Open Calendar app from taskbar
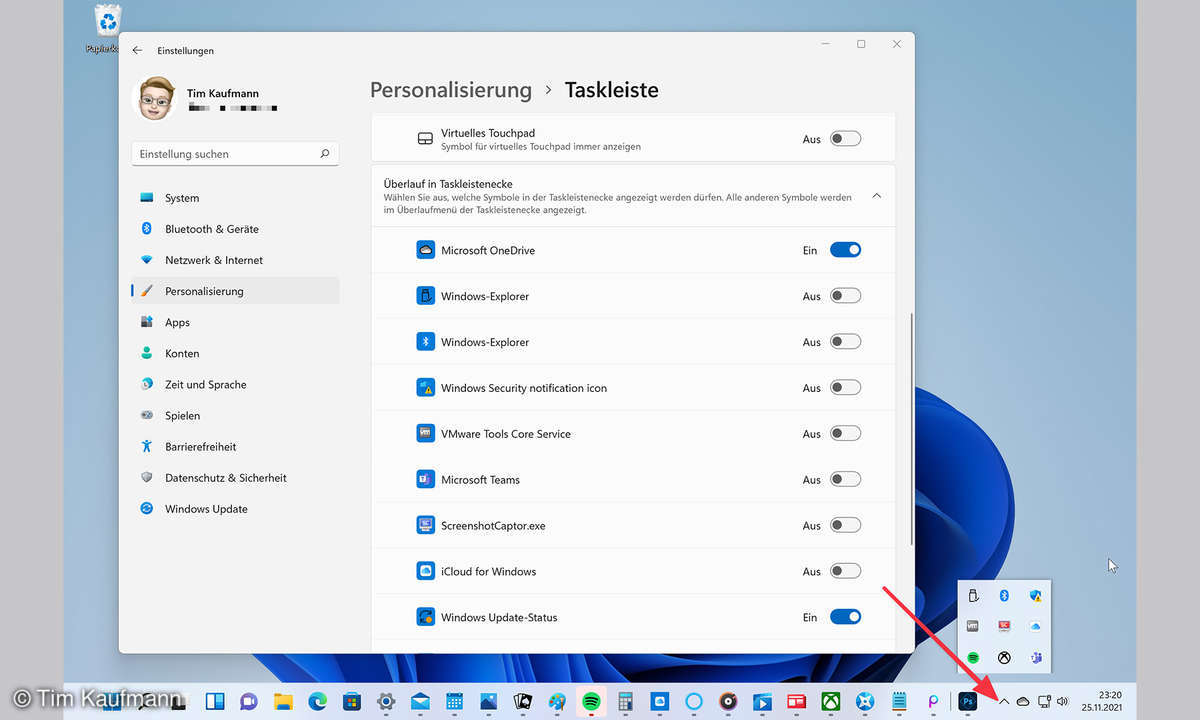 coord(455,702)
